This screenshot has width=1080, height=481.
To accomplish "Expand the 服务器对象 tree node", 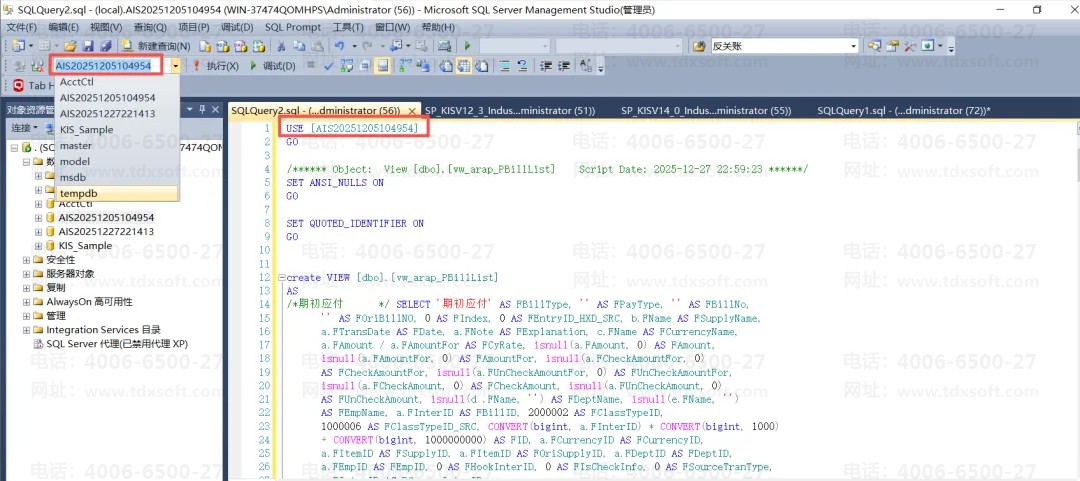I will (26, 274).
